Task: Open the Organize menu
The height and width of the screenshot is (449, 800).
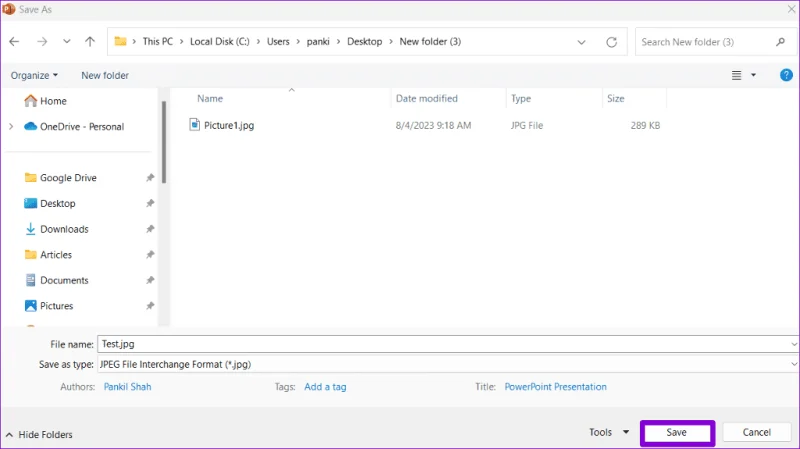Action: [34, 76]
